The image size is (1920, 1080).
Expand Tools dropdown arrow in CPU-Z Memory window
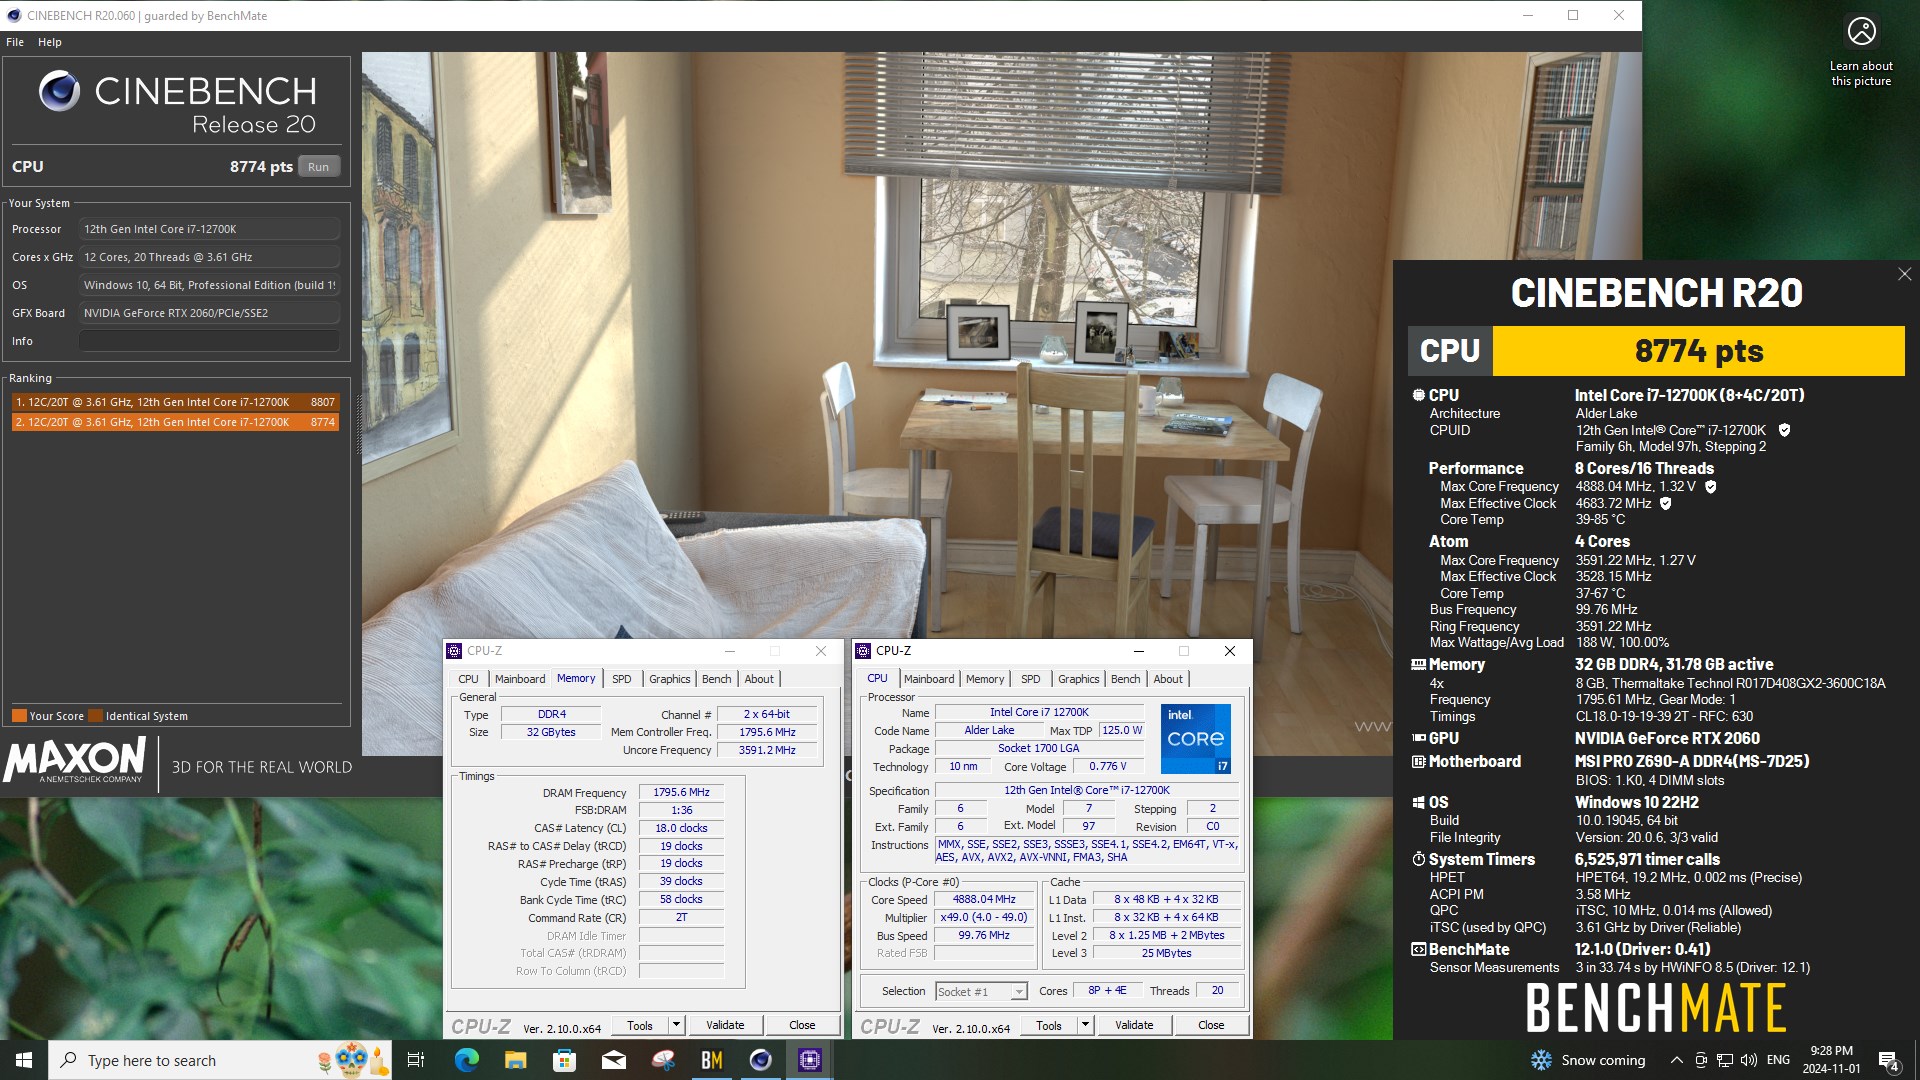point(676,1025)
